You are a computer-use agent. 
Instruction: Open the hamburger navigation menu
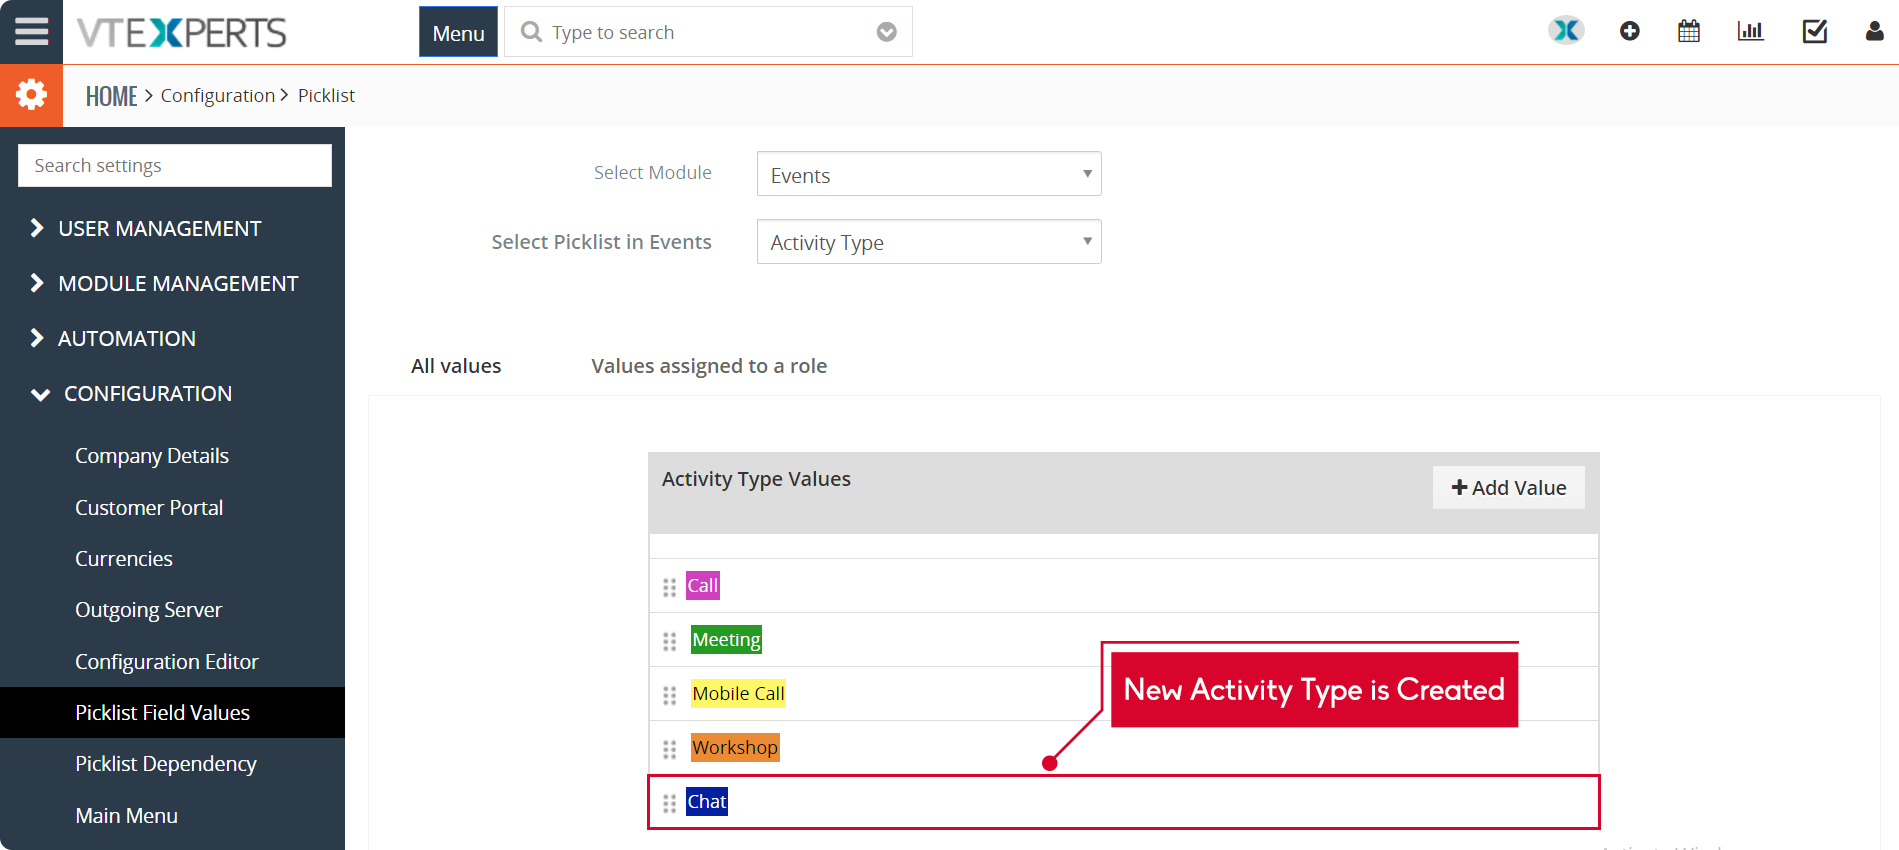(x=31, y=32)
